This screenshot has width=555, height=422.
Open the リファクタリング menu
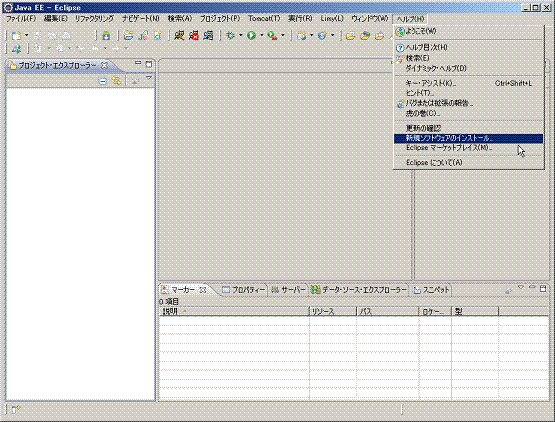[94, 18]
